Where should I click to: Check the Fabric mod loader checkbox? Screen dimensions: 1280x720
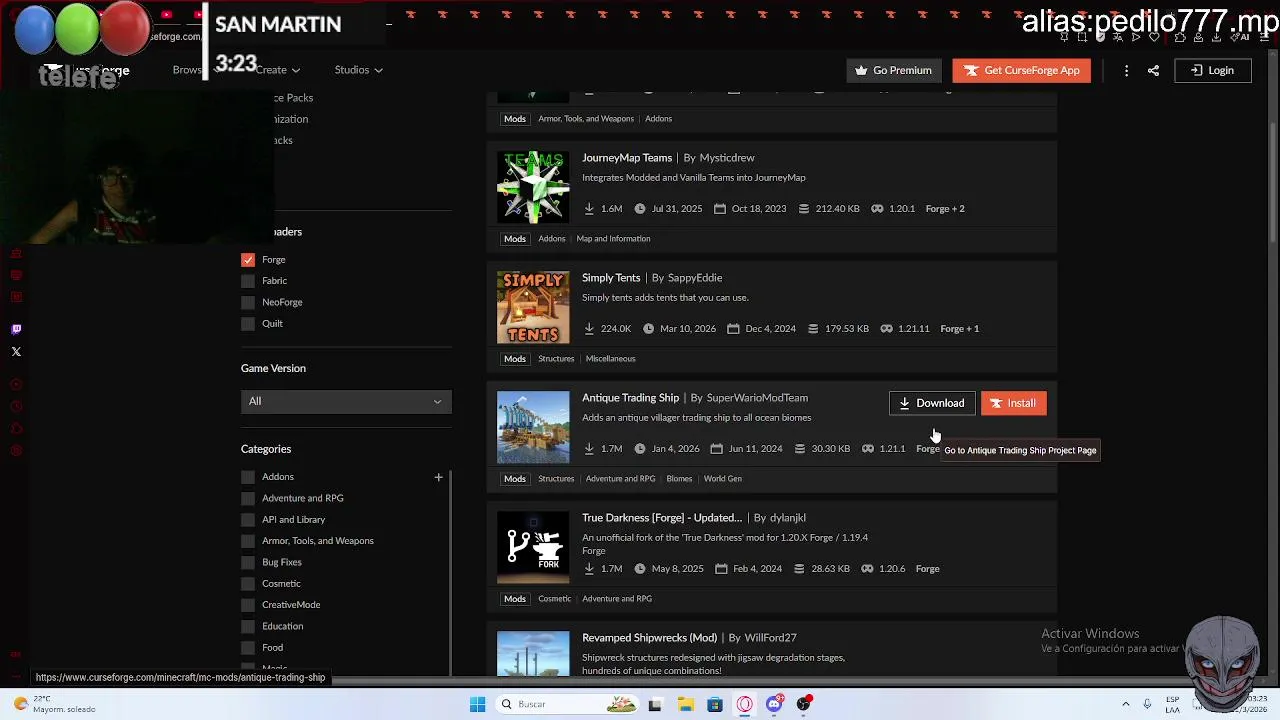coord(248,281)
